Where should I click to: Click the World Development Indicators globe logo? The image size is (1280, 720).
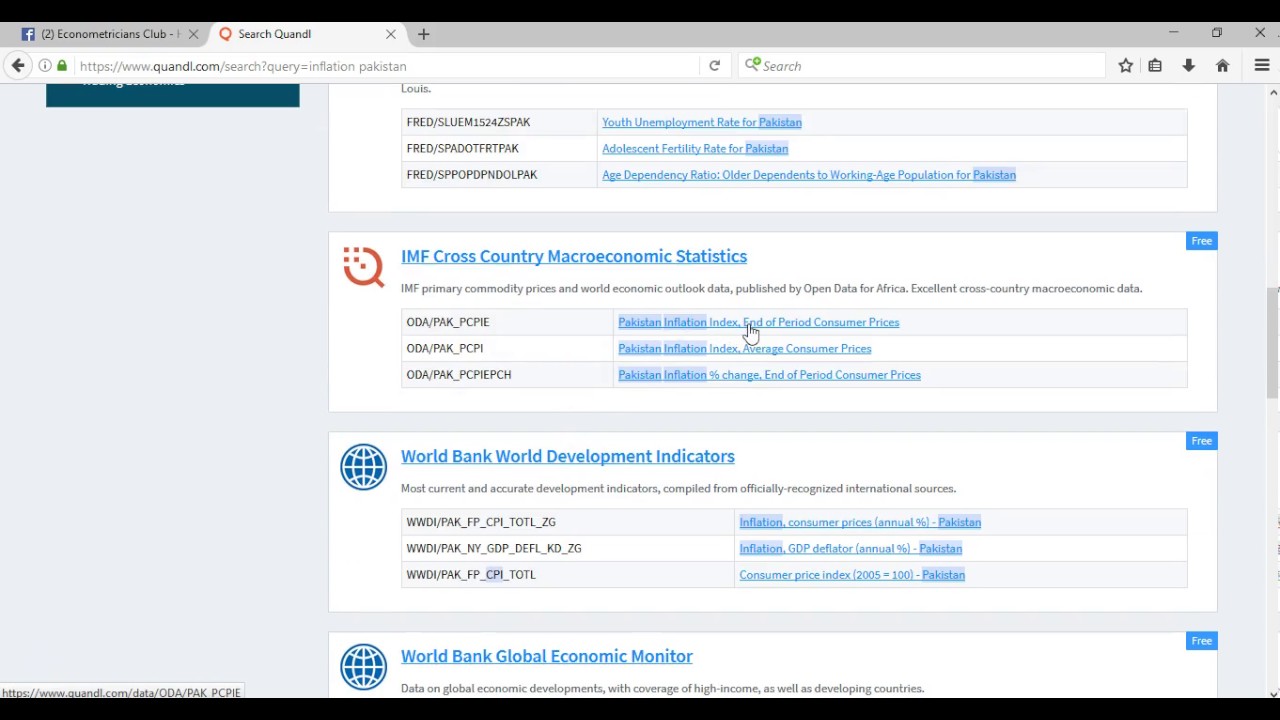(363, 467)
